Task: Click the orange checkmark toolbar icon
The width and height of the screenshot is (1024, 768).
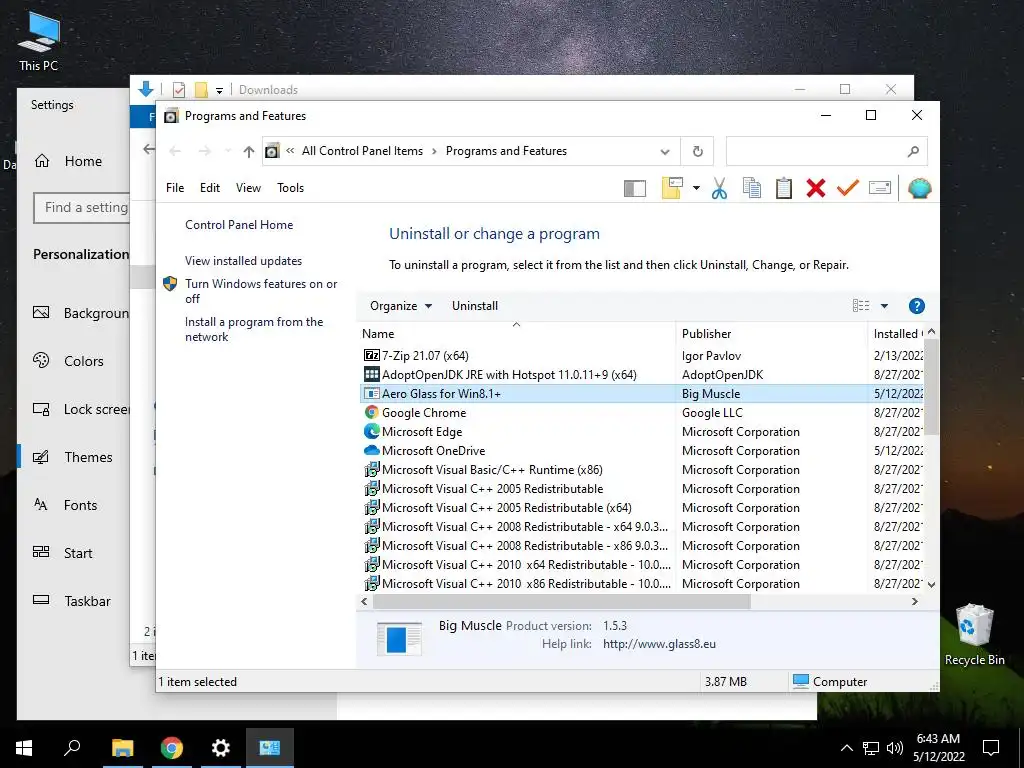Action: (x=848, y=188)
